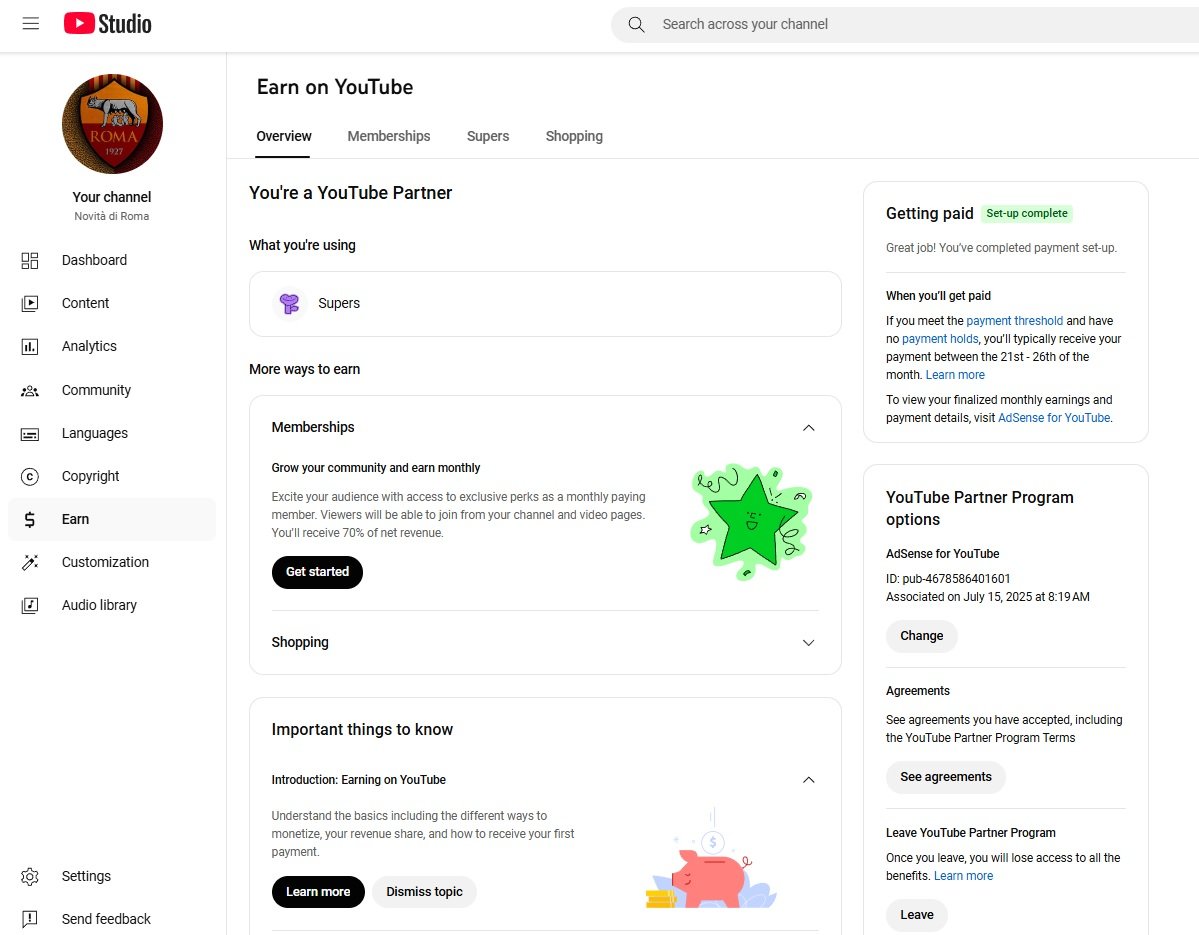Switch to the Memberships tab
Screen dimensions: 1199x935
point(388,136)
